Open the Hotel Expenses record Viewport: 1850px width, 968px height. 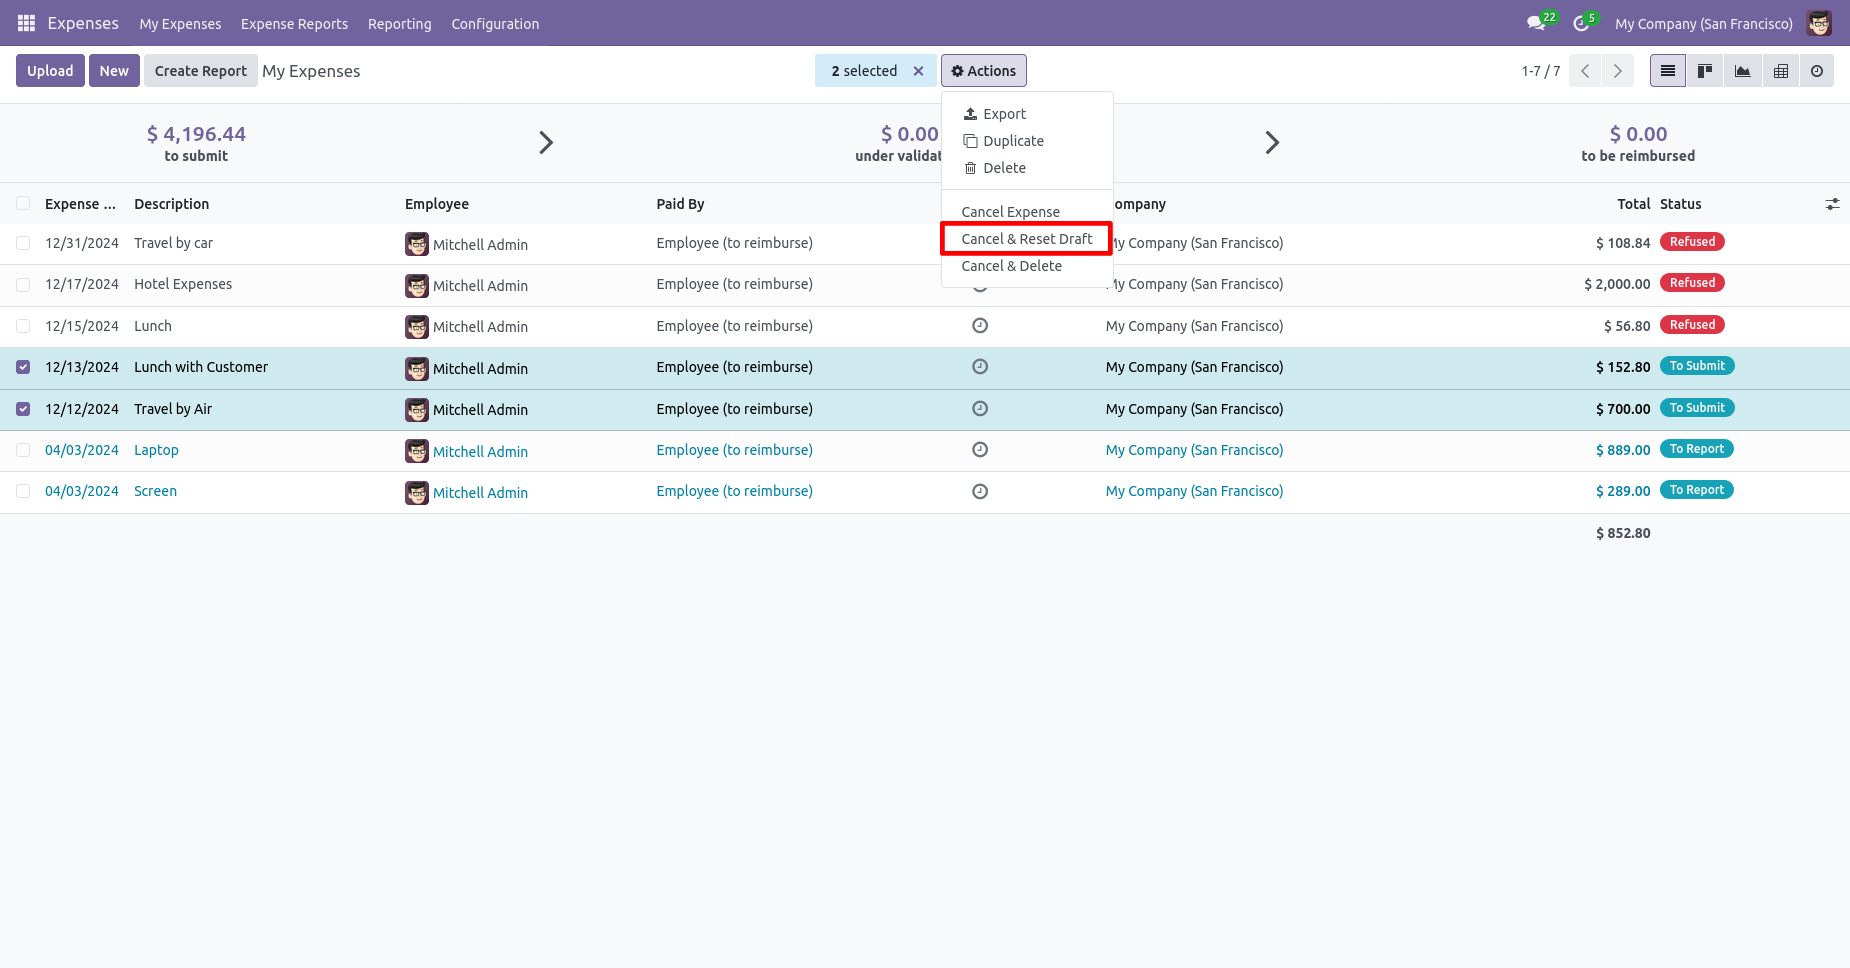pos(183,285)
